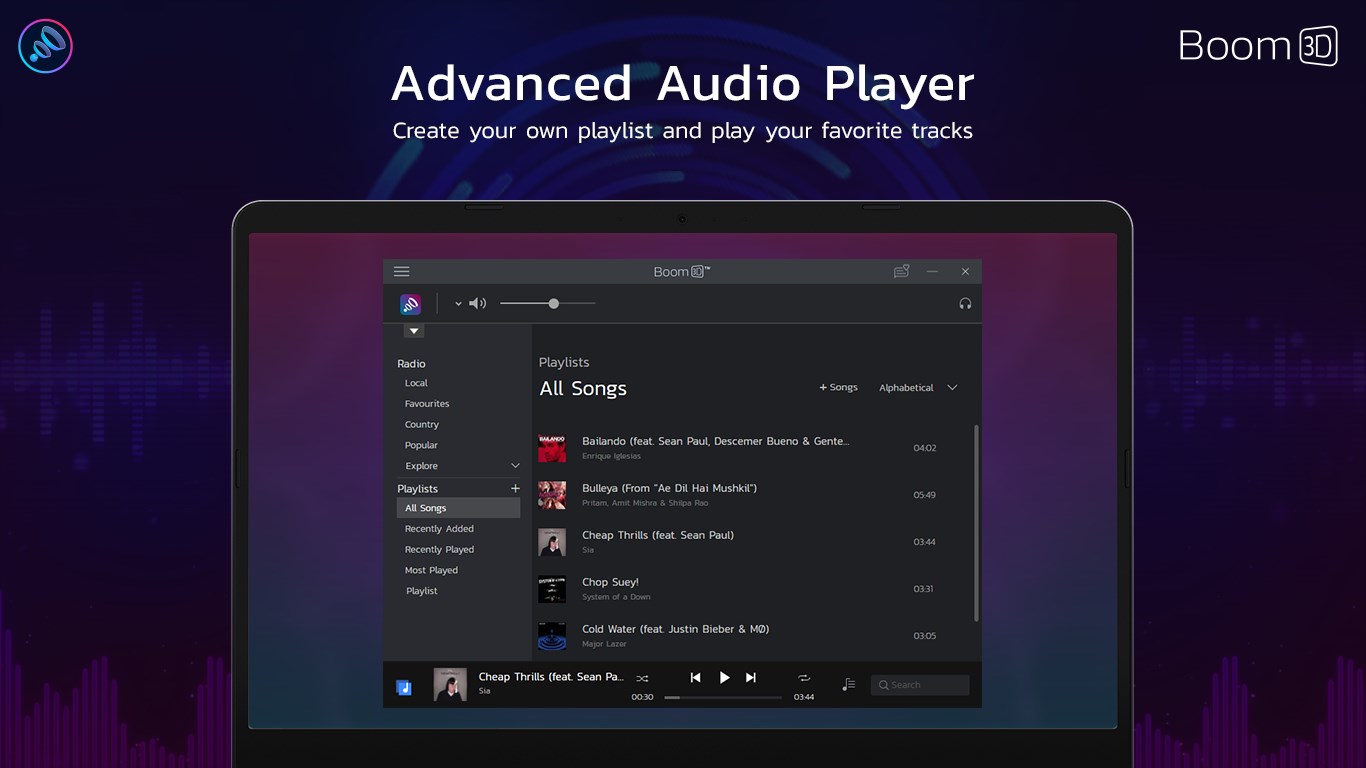Close the Boom 3D window
The width and height of the screenshot is (1366, 768).
pos(965,271)
